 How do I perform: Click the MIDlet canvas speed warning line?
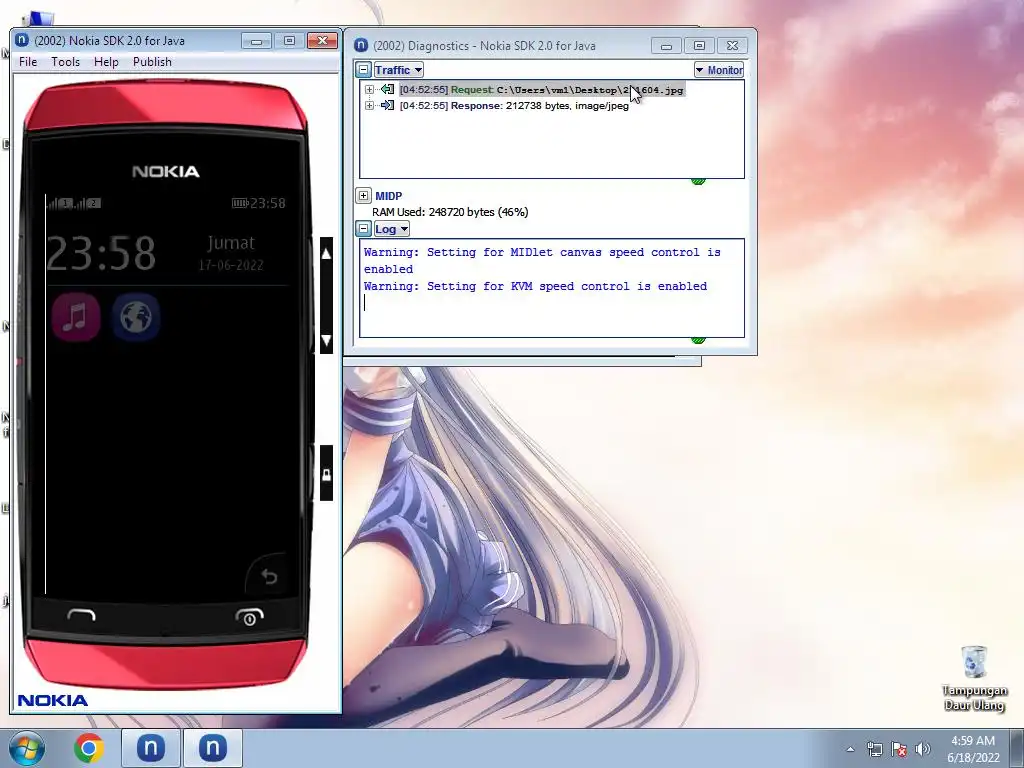tap(542, 260)
